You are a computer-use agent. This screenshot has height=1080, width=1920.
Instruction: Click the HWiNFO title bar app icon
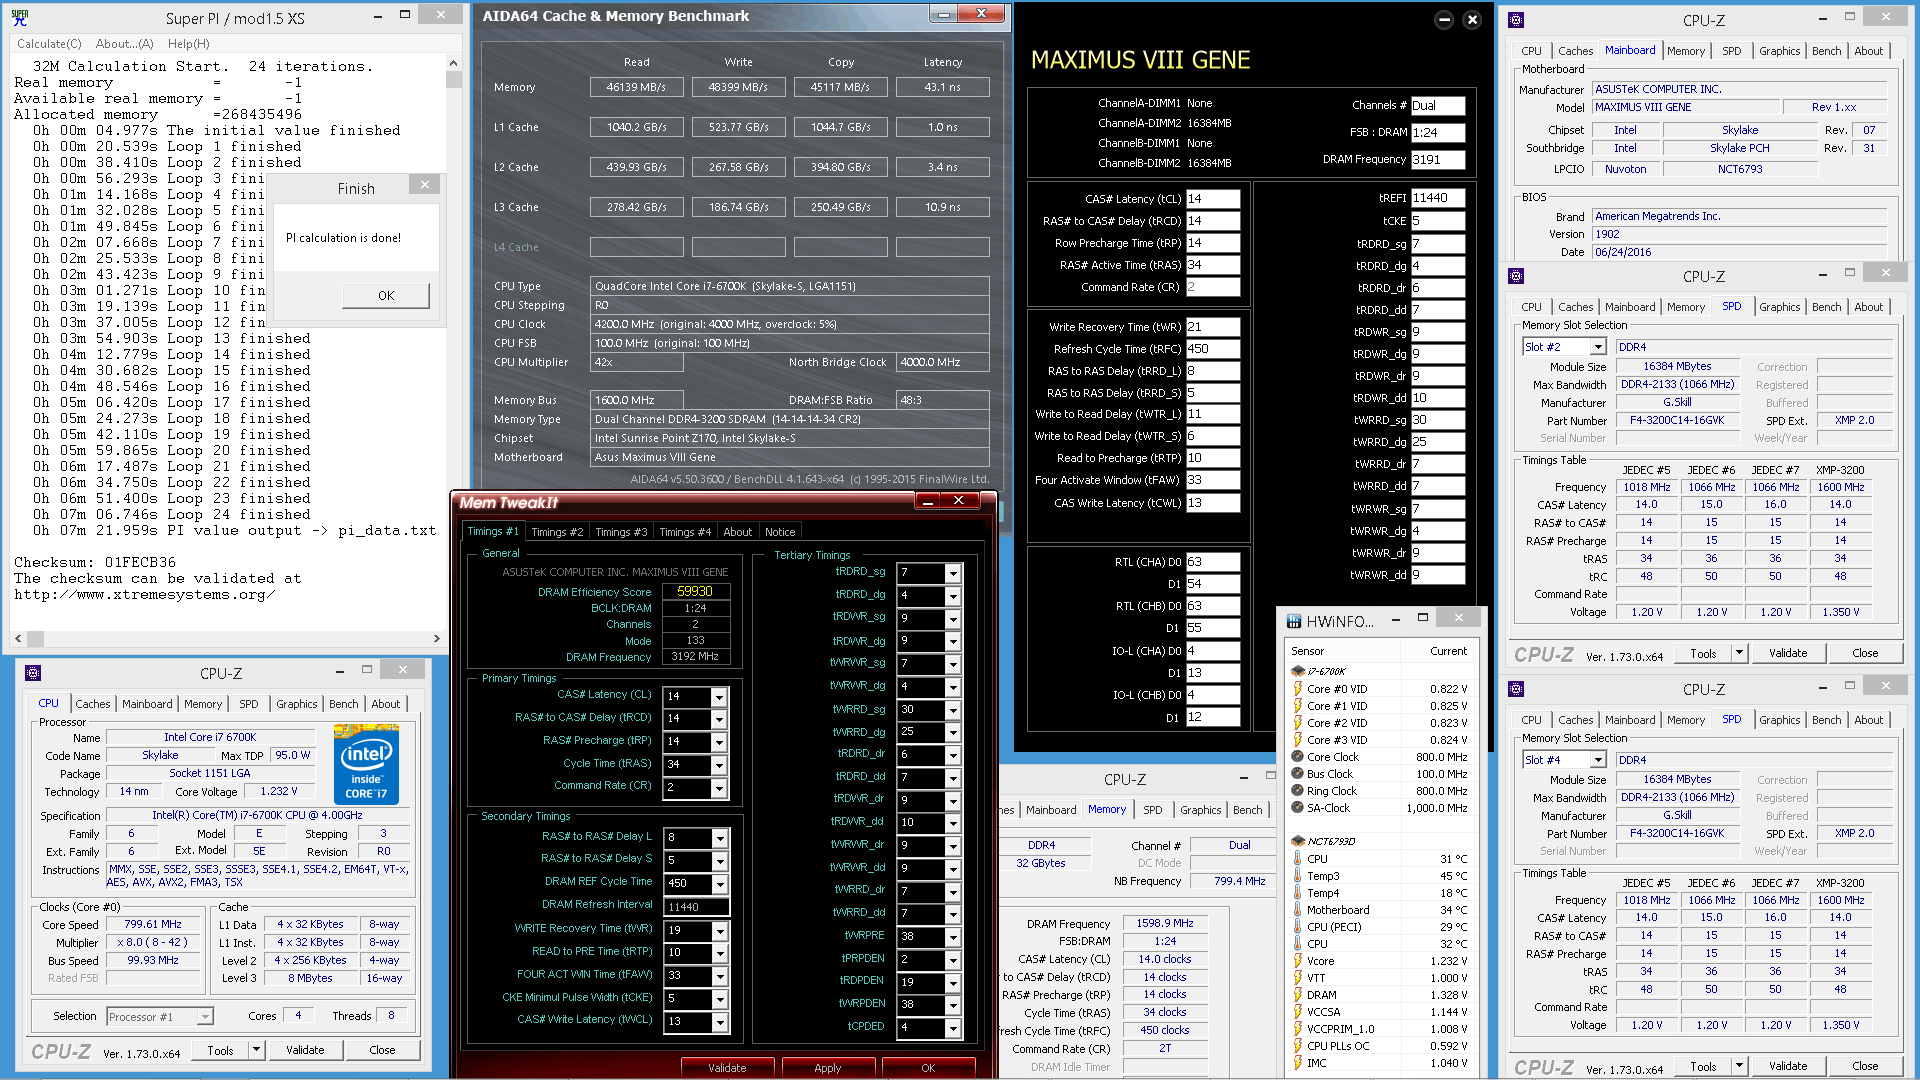pyautogui.click(x=1294, y=621)
